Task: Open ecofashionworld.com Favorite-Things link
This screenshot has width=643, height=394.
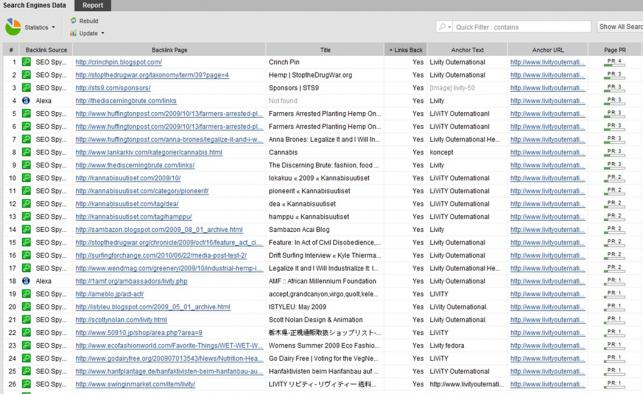Action: tap(169, 345)
